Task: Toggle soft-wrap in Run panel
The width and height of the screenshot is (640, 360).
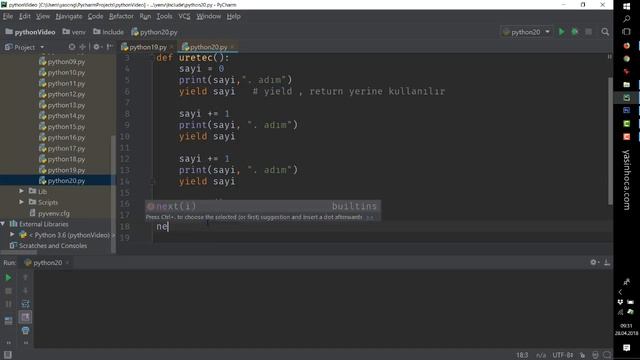Action: (25, 304)
